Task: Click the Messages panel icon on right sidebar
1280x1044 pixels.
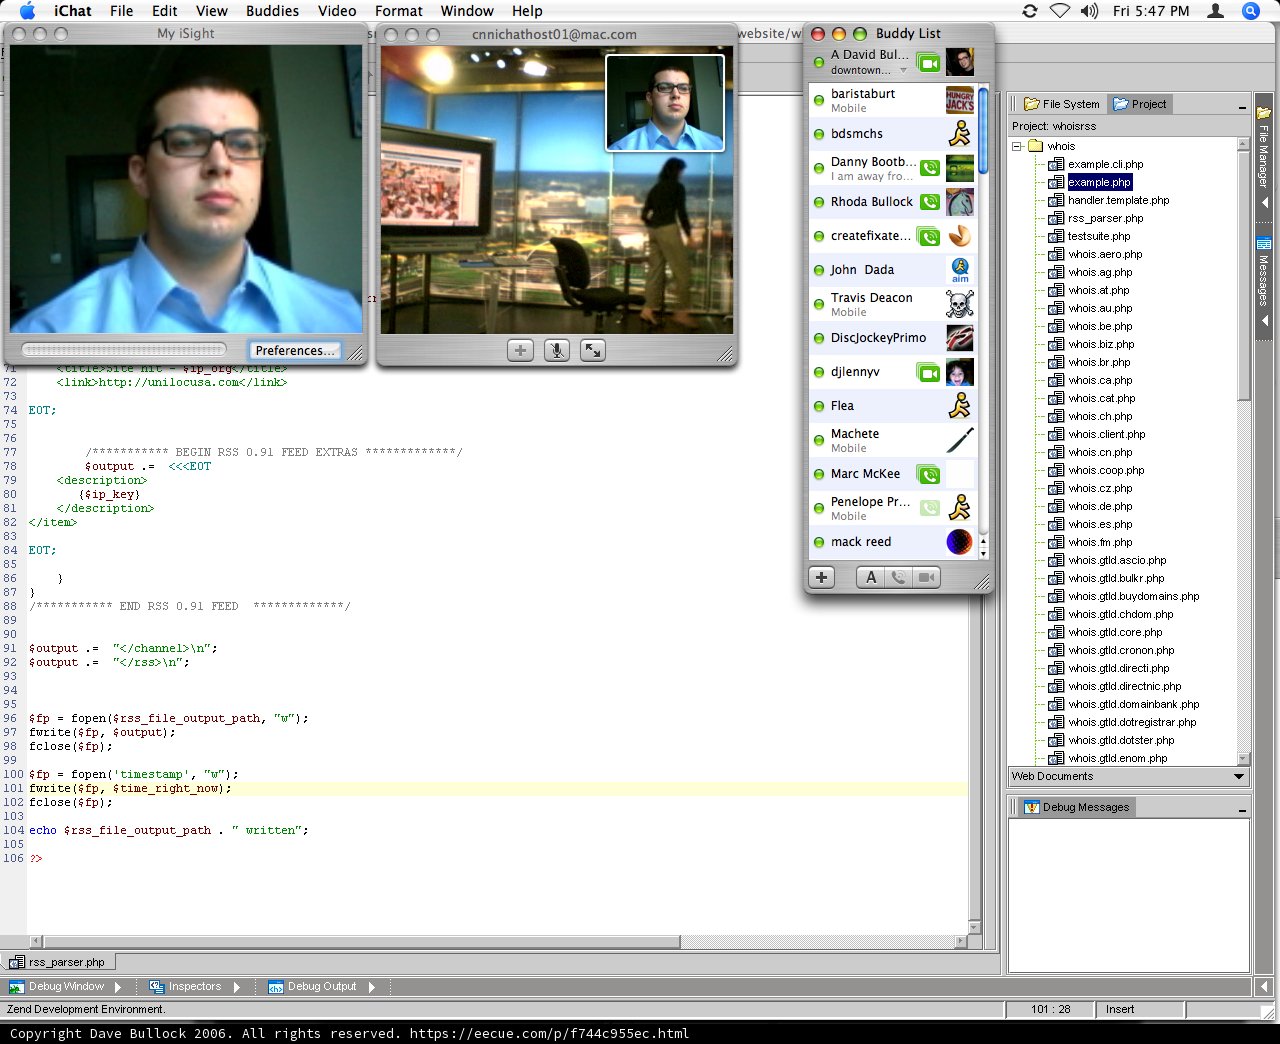Action: (x=1264, y=244)
